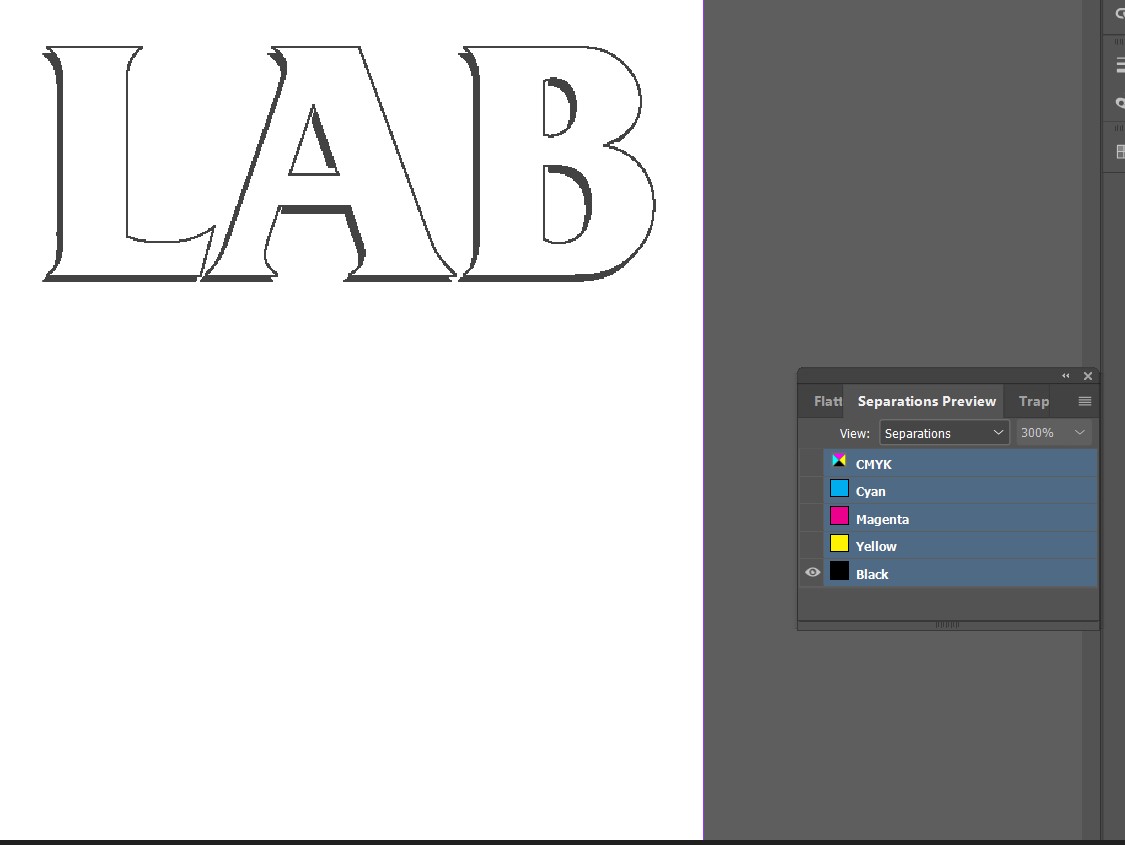The image size is (1125, 845).
Task: Switch to the Trap tab
Action: (1033, 401)
